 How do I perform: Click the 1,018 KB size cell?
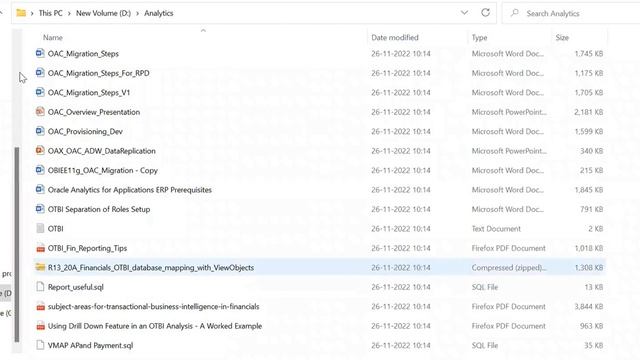tap(588, 248)
